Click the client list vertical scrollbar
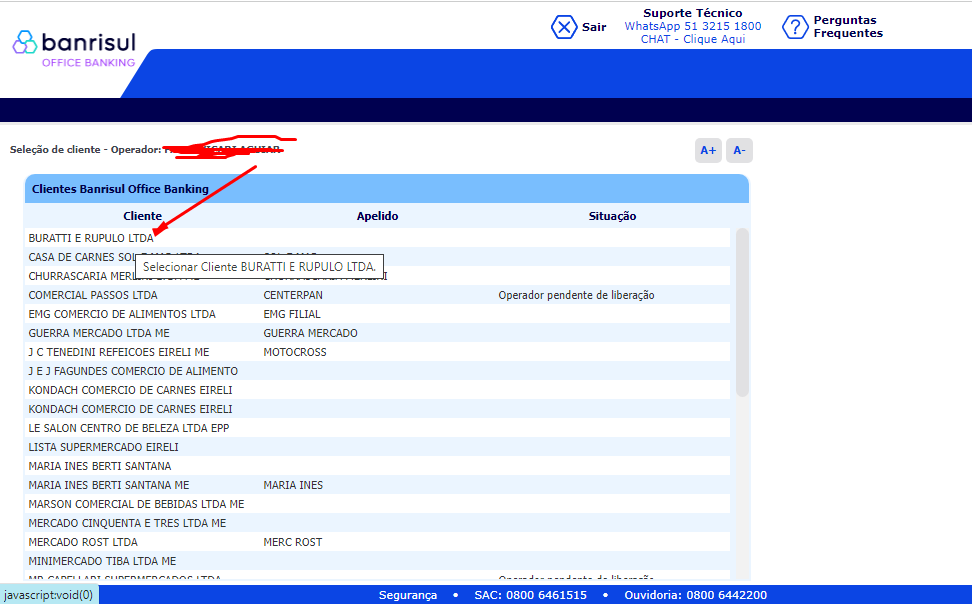 (x=741, y=312)
